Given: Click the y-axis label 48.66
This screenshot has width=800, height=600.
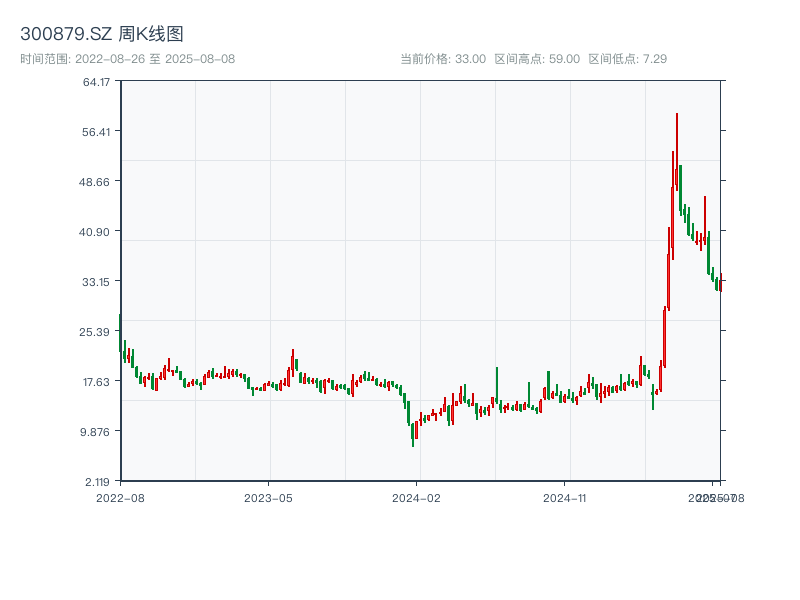Looking at the screenshot, I should pos(94,182).
